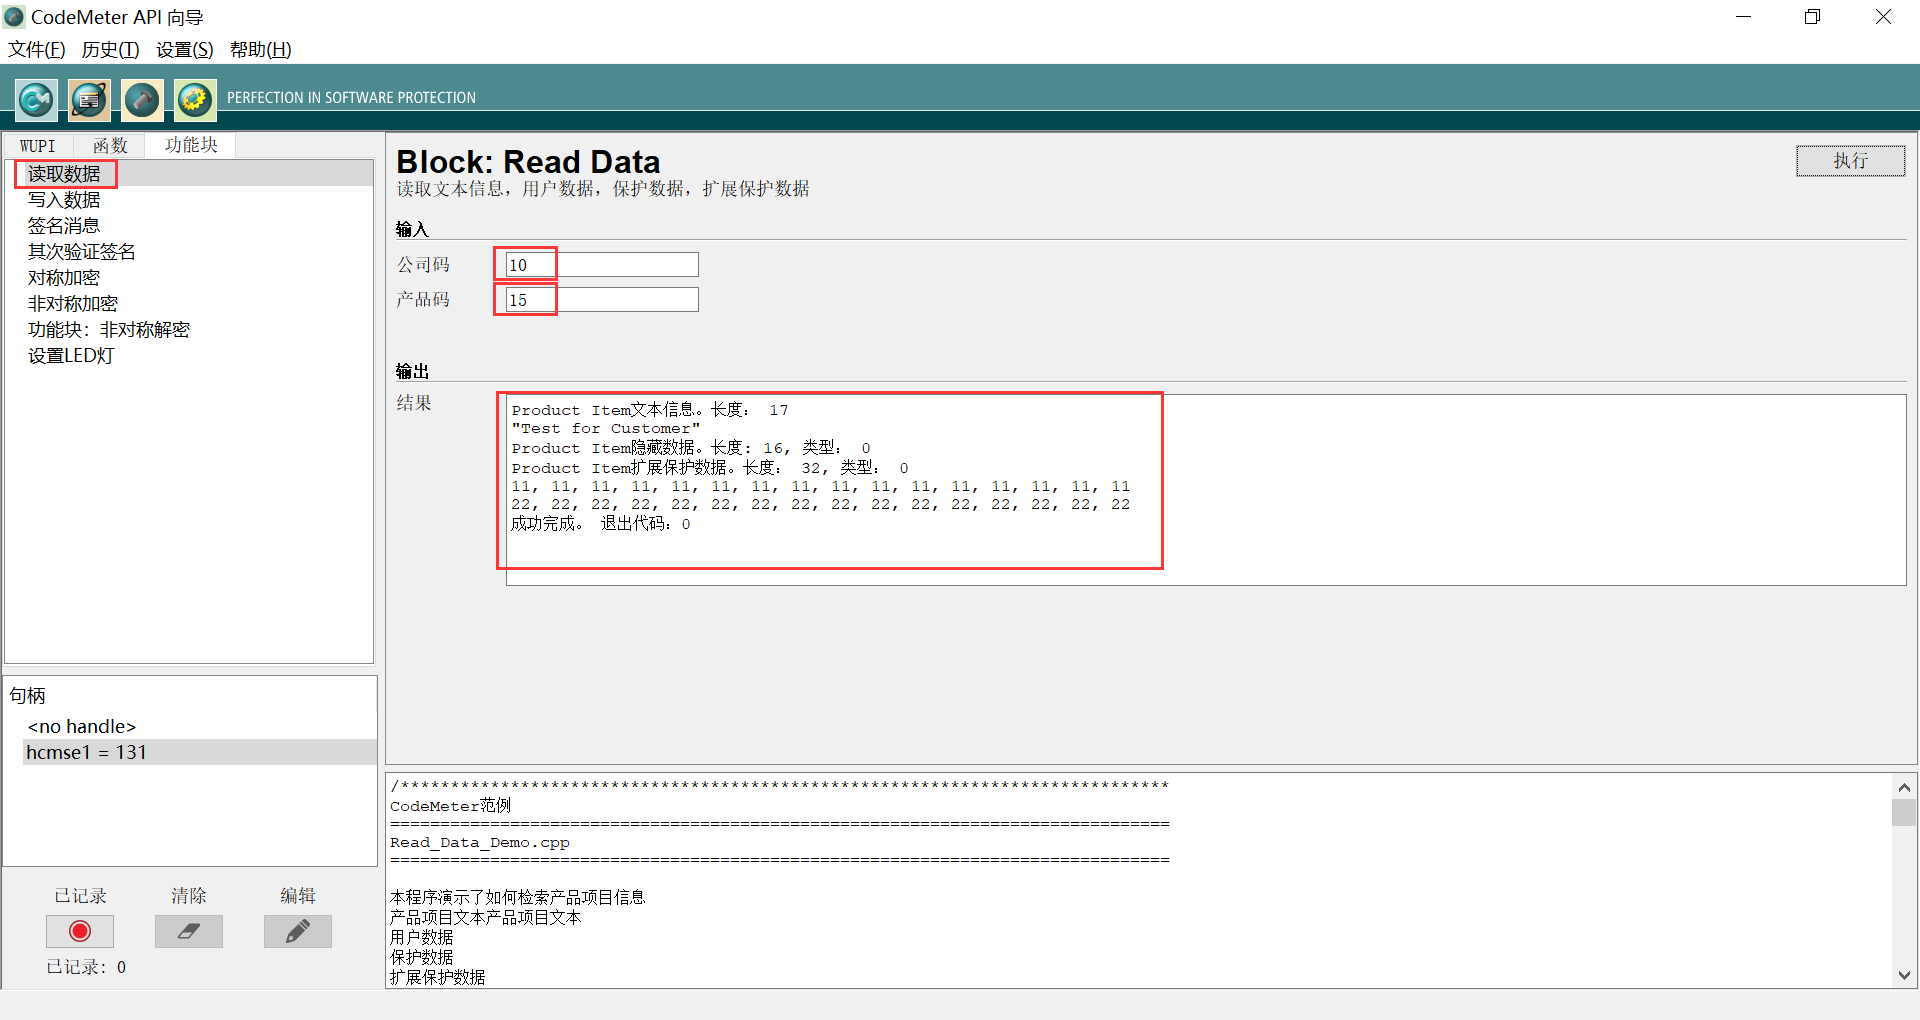The width and height of the screenshot is (1920, 1020).
Task: Click the grey bolt toolbar icon
Action: [142, 99]
